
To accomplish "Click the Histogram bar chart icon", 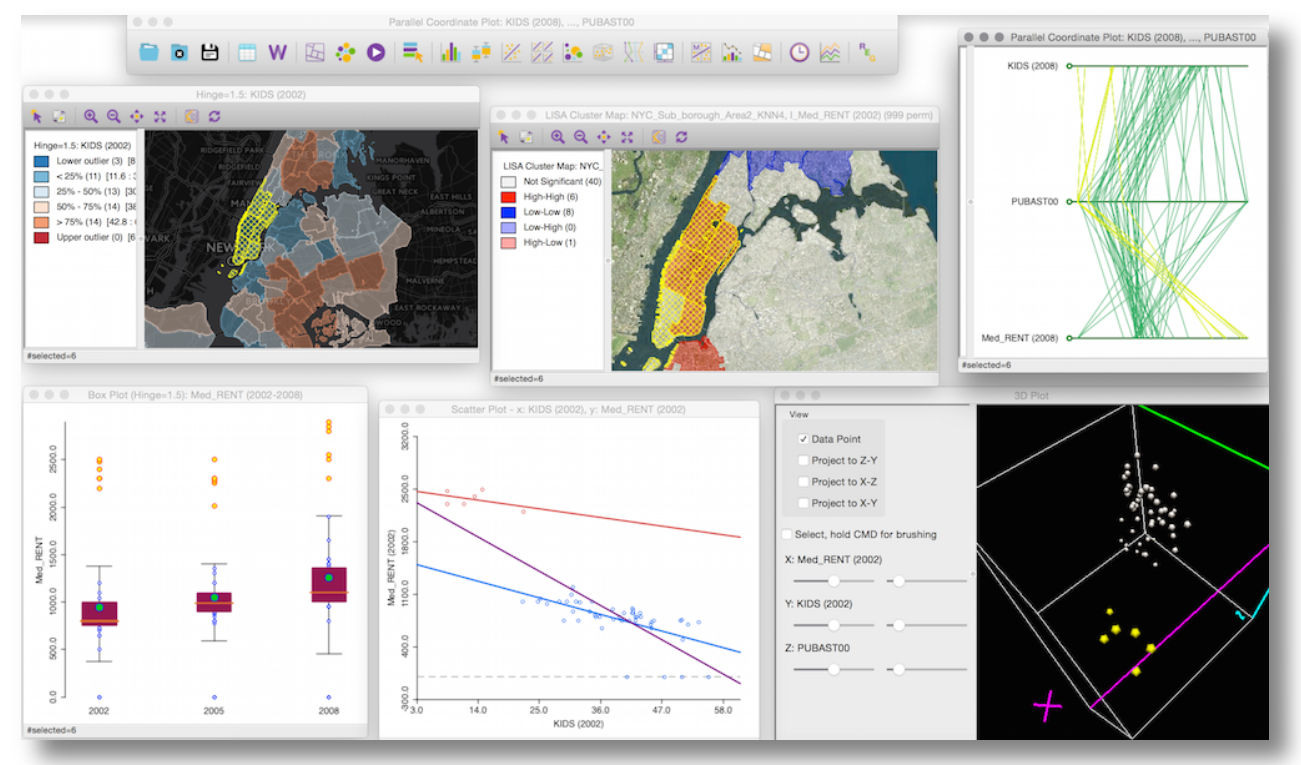I will click(x=450, y=53).
